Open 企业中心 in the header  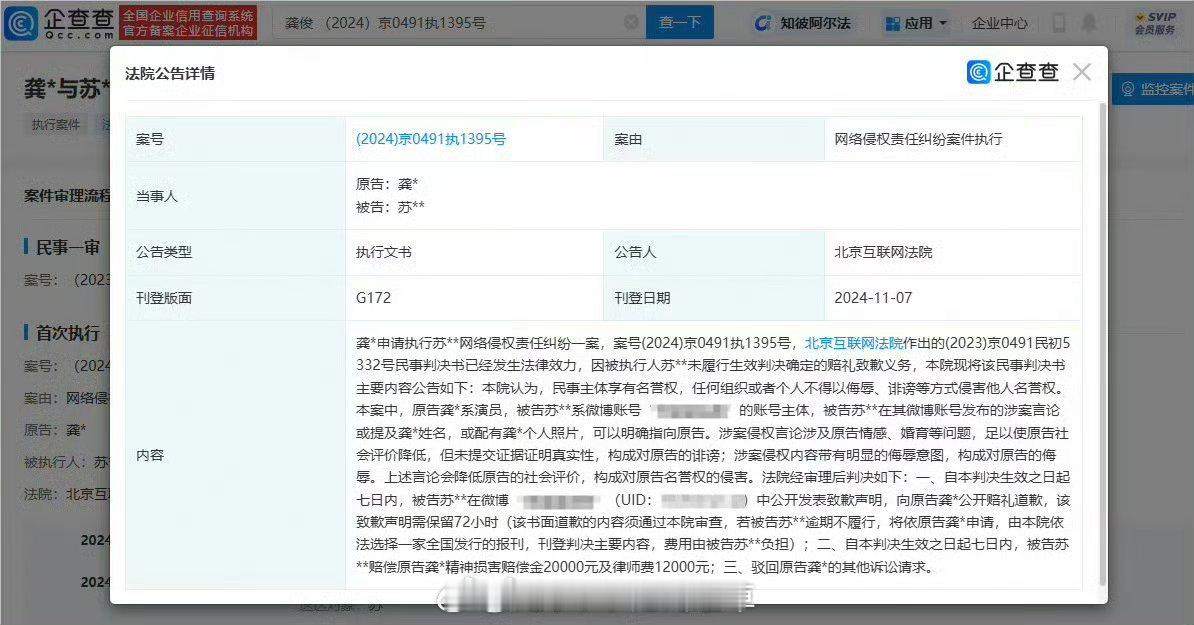pyautogui.click(x=1000, y=23)
